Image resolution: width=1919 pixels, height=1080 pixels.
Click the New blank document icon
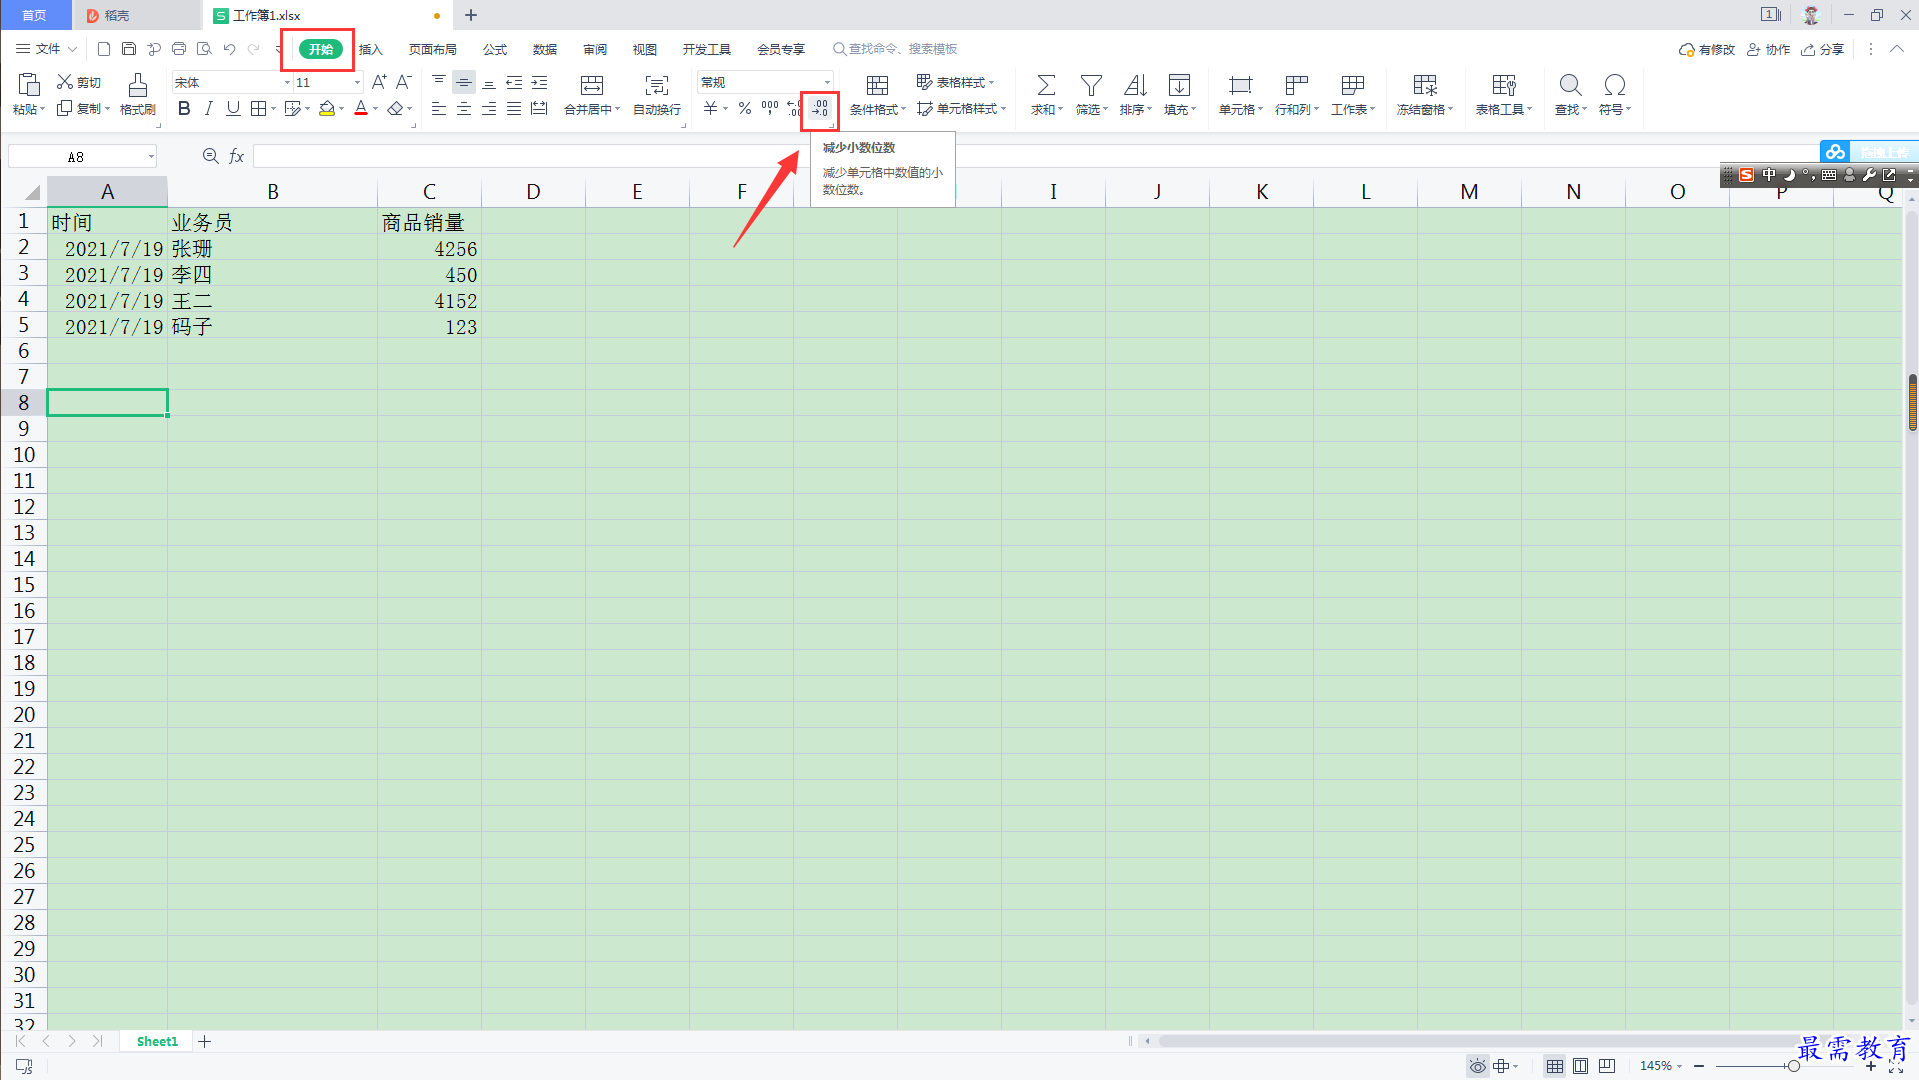point(104,49)
